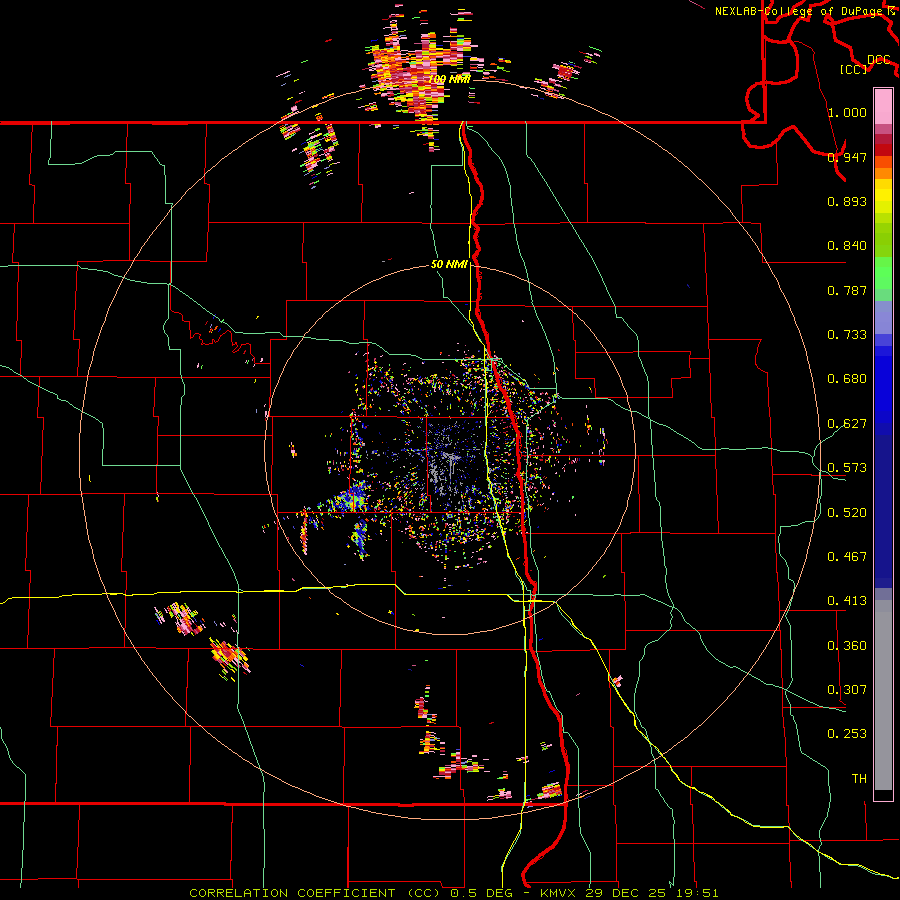Select the 0.253 legend value

click(x=847, y=734)
